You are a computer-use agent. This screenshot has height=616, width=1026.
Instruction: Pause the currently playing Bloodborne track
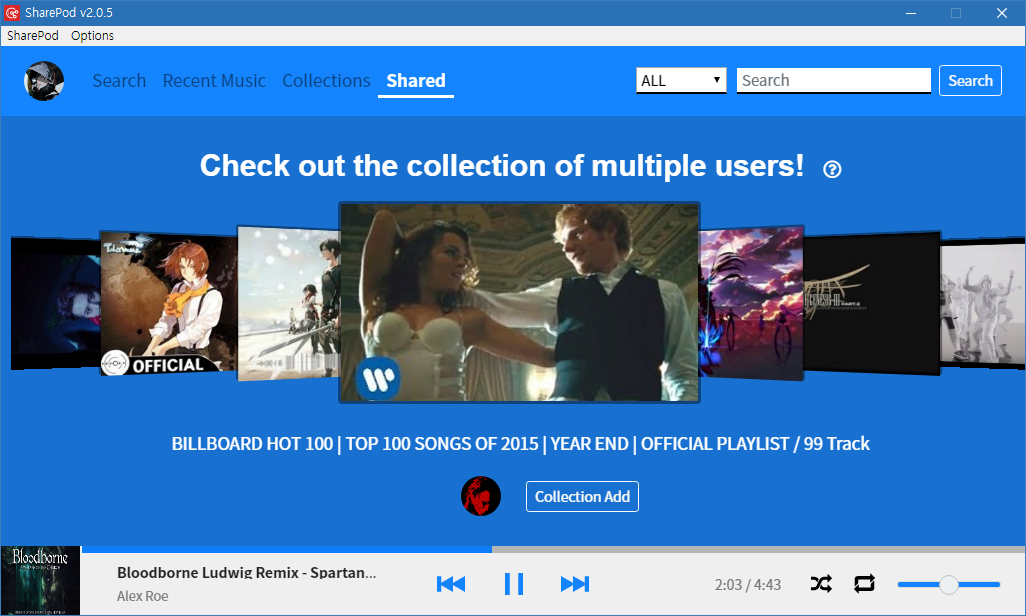click(x=513, y=583)
